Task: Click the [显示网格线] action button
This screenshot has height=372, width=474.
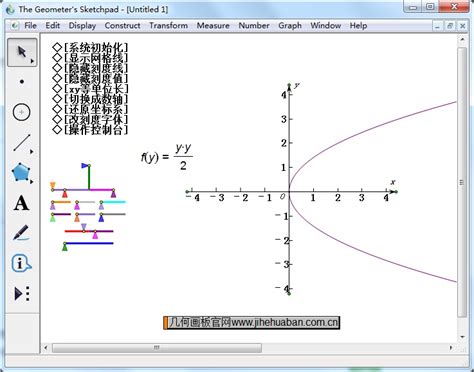Action: [x=90, y=58]
